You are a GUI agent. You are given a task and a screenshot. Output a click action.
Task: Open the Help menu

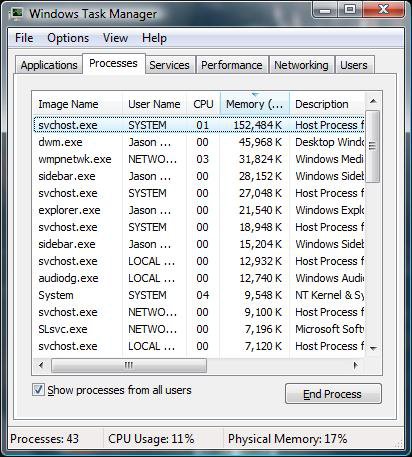coord(154,38)
